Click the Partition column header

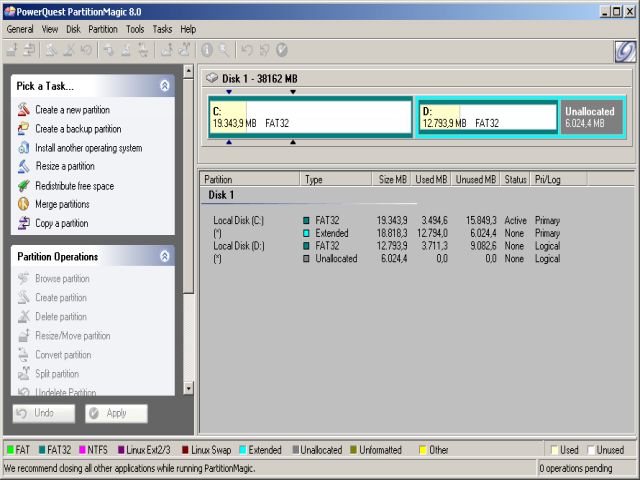pos(250,179)
